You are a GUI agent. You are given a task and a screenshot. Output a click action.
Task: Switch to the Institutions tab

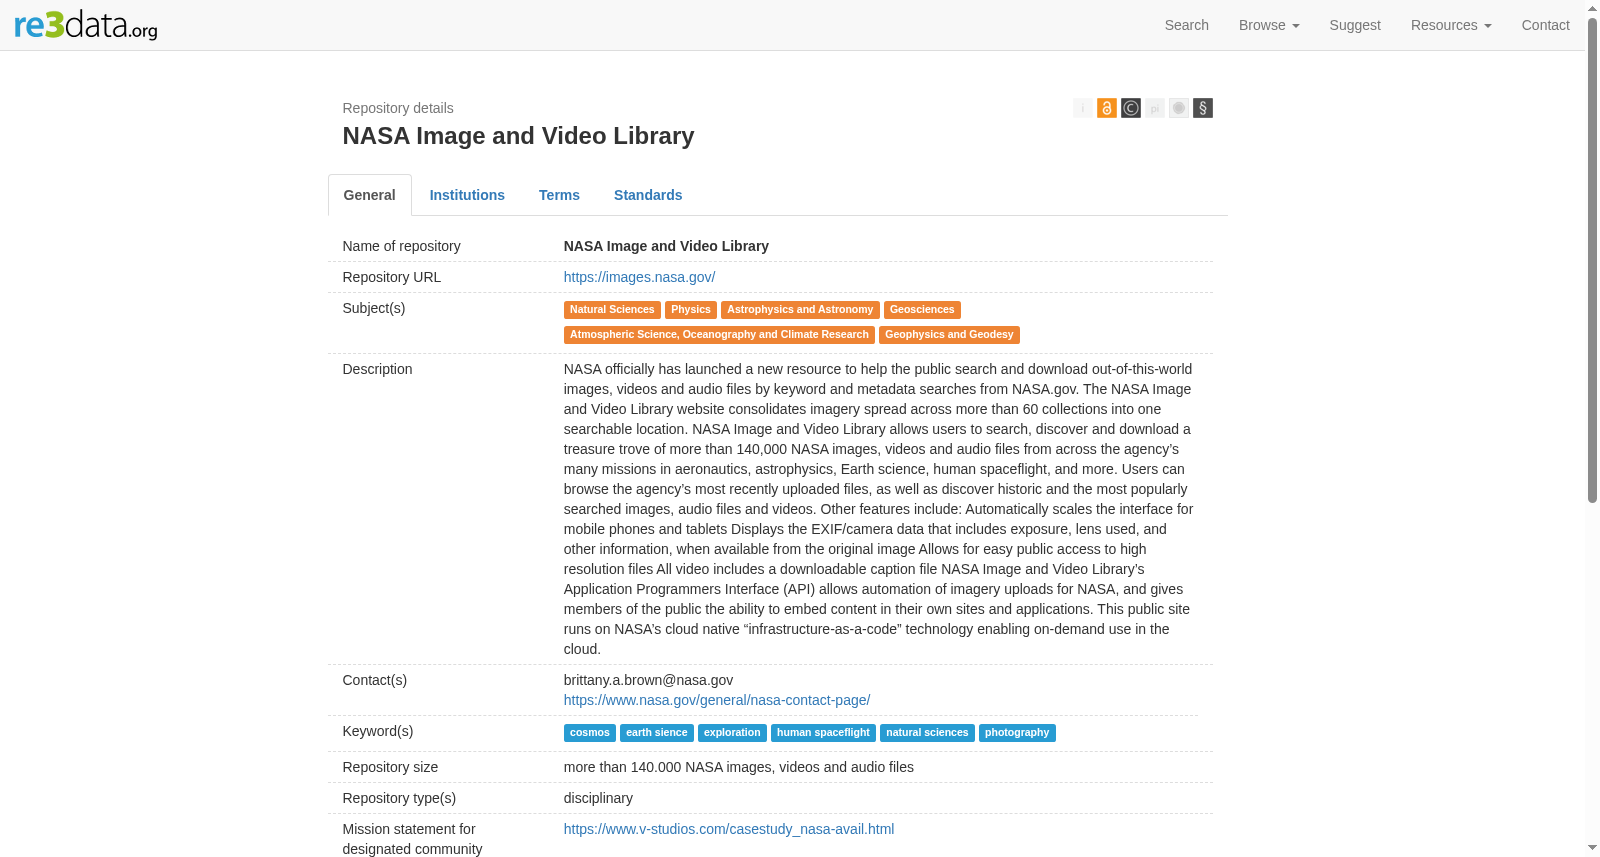[467, 195]
